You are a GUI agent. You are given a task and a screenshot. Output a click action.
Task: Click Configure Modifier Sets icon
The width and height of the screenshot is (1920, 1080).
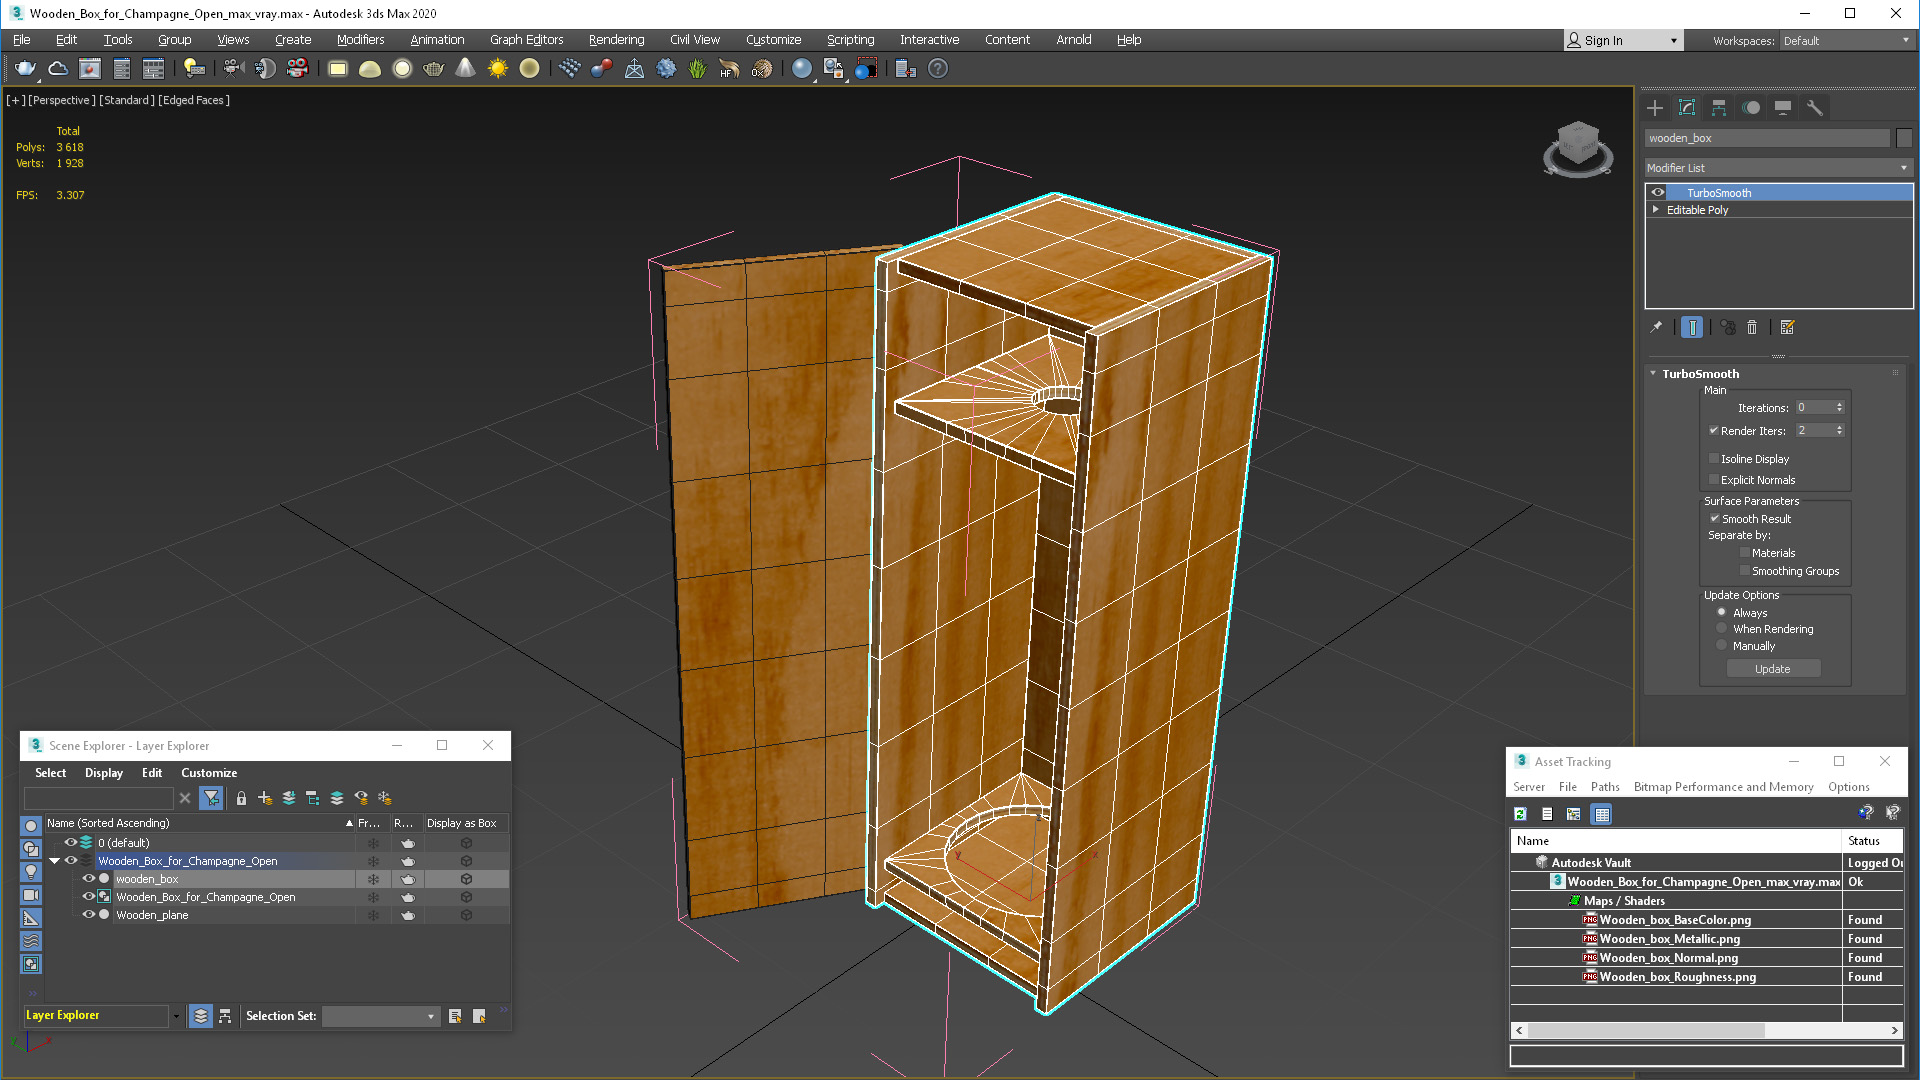[x=1788, y=327]
